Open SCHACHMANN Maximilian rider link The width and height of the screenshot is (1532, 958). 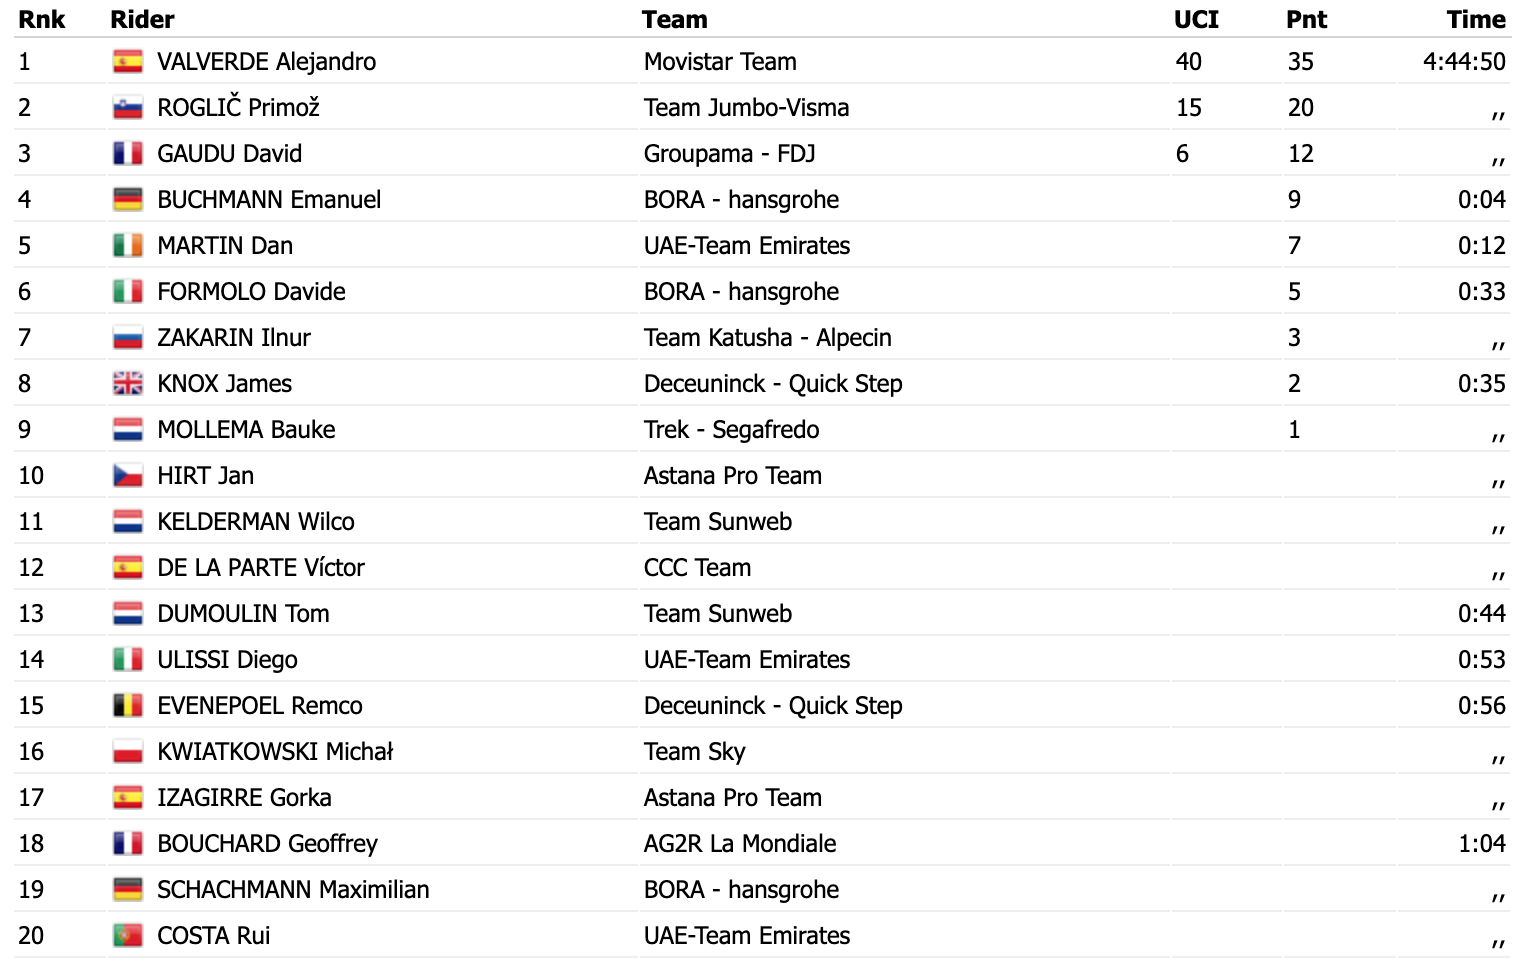293,890
